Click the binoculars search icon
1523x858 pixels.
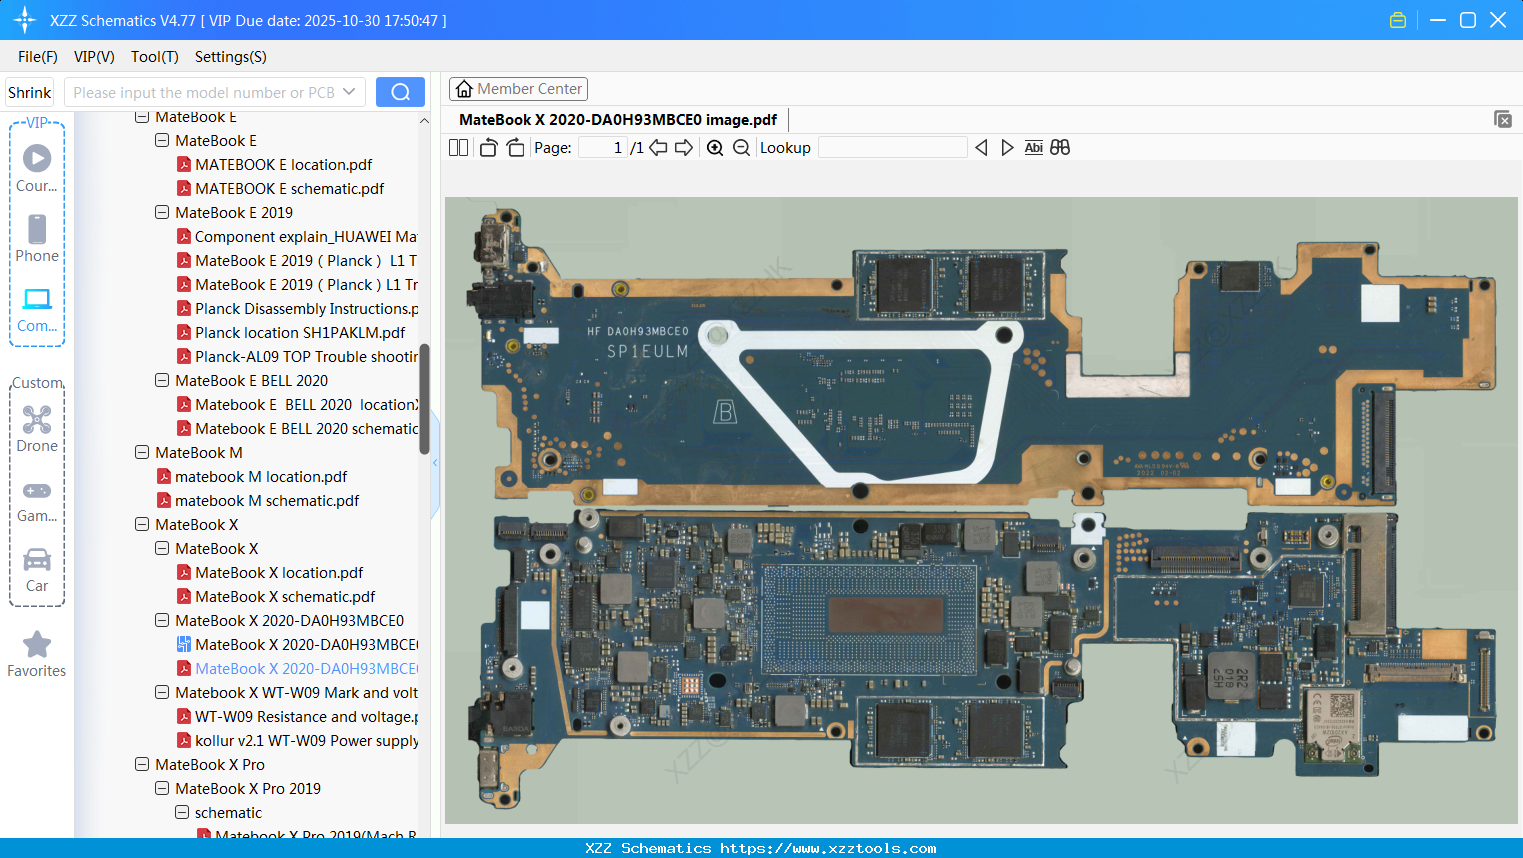pos(1060,148)
